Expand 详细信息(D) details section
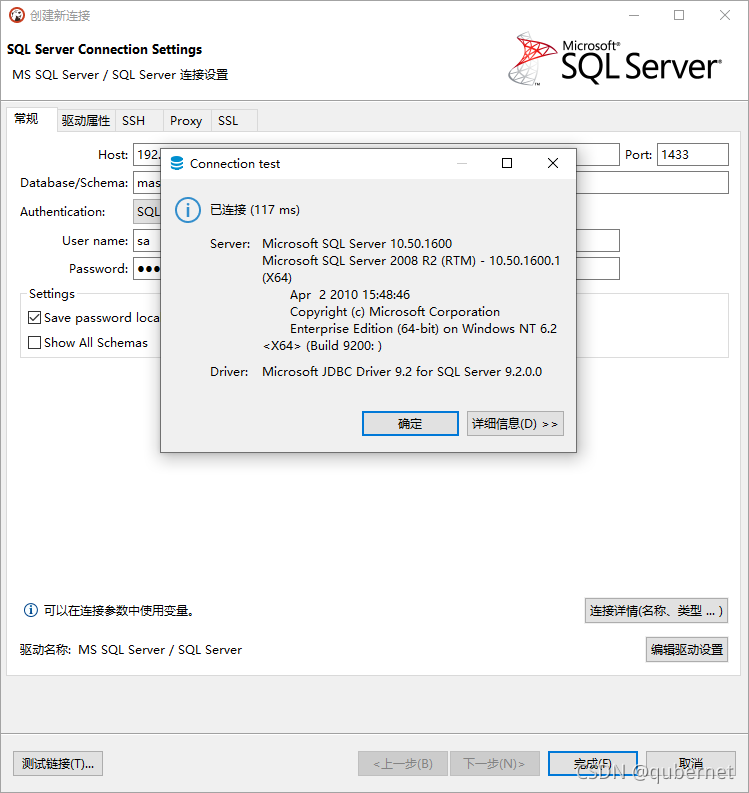Viewport: 749px width, 793px height. pyautogui.click(x=515, y=423)
